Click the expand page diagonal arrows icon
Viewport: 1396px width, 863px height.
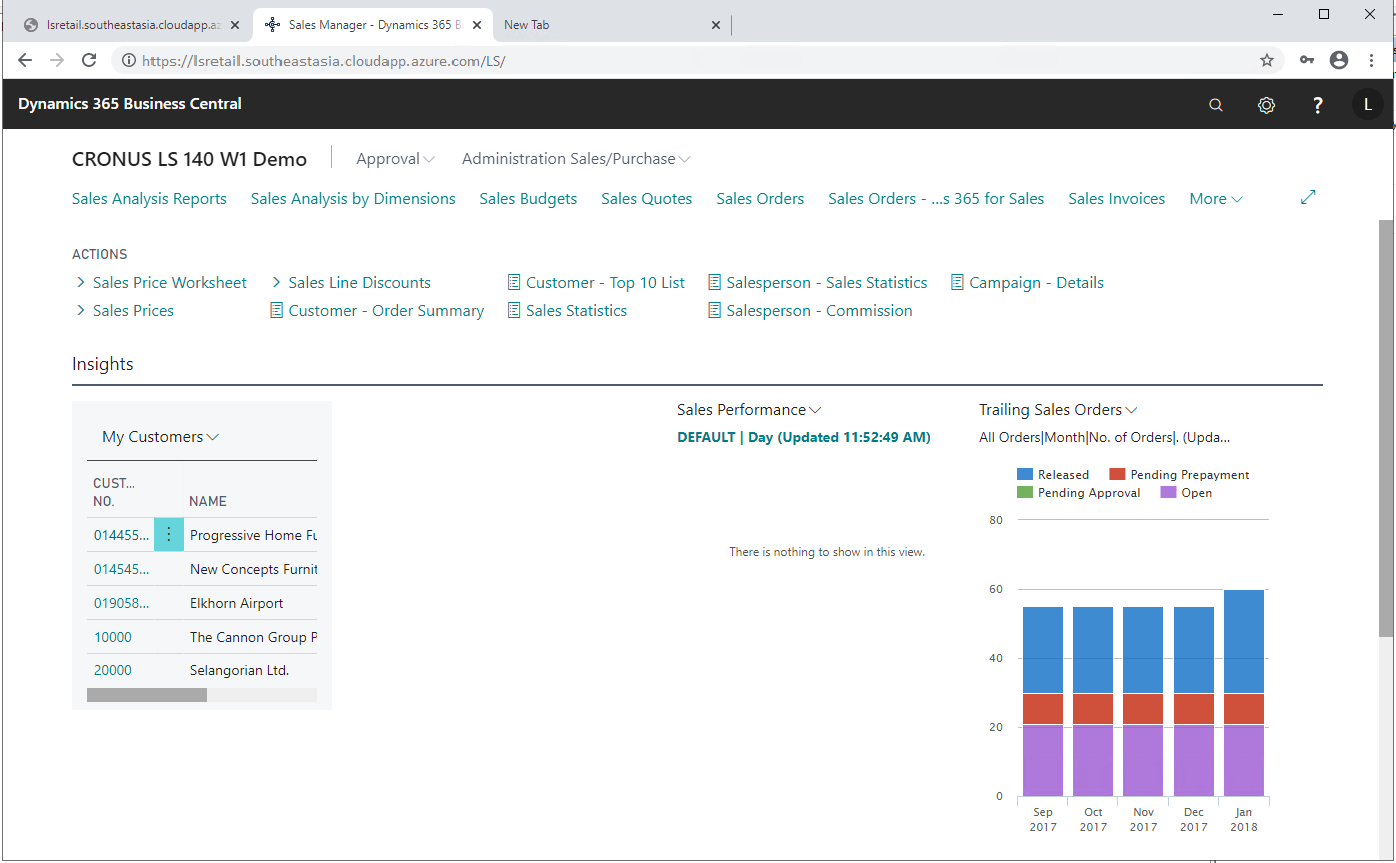point(1308,197)
